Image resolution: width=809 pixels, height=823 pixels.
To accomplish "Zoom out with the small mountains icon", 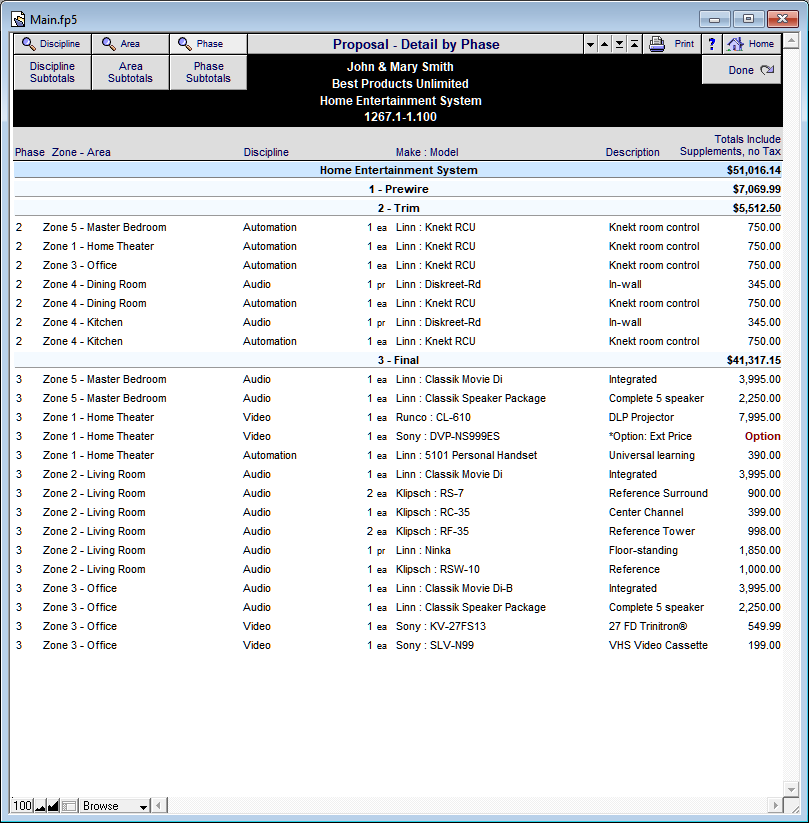I will point(40,806).
